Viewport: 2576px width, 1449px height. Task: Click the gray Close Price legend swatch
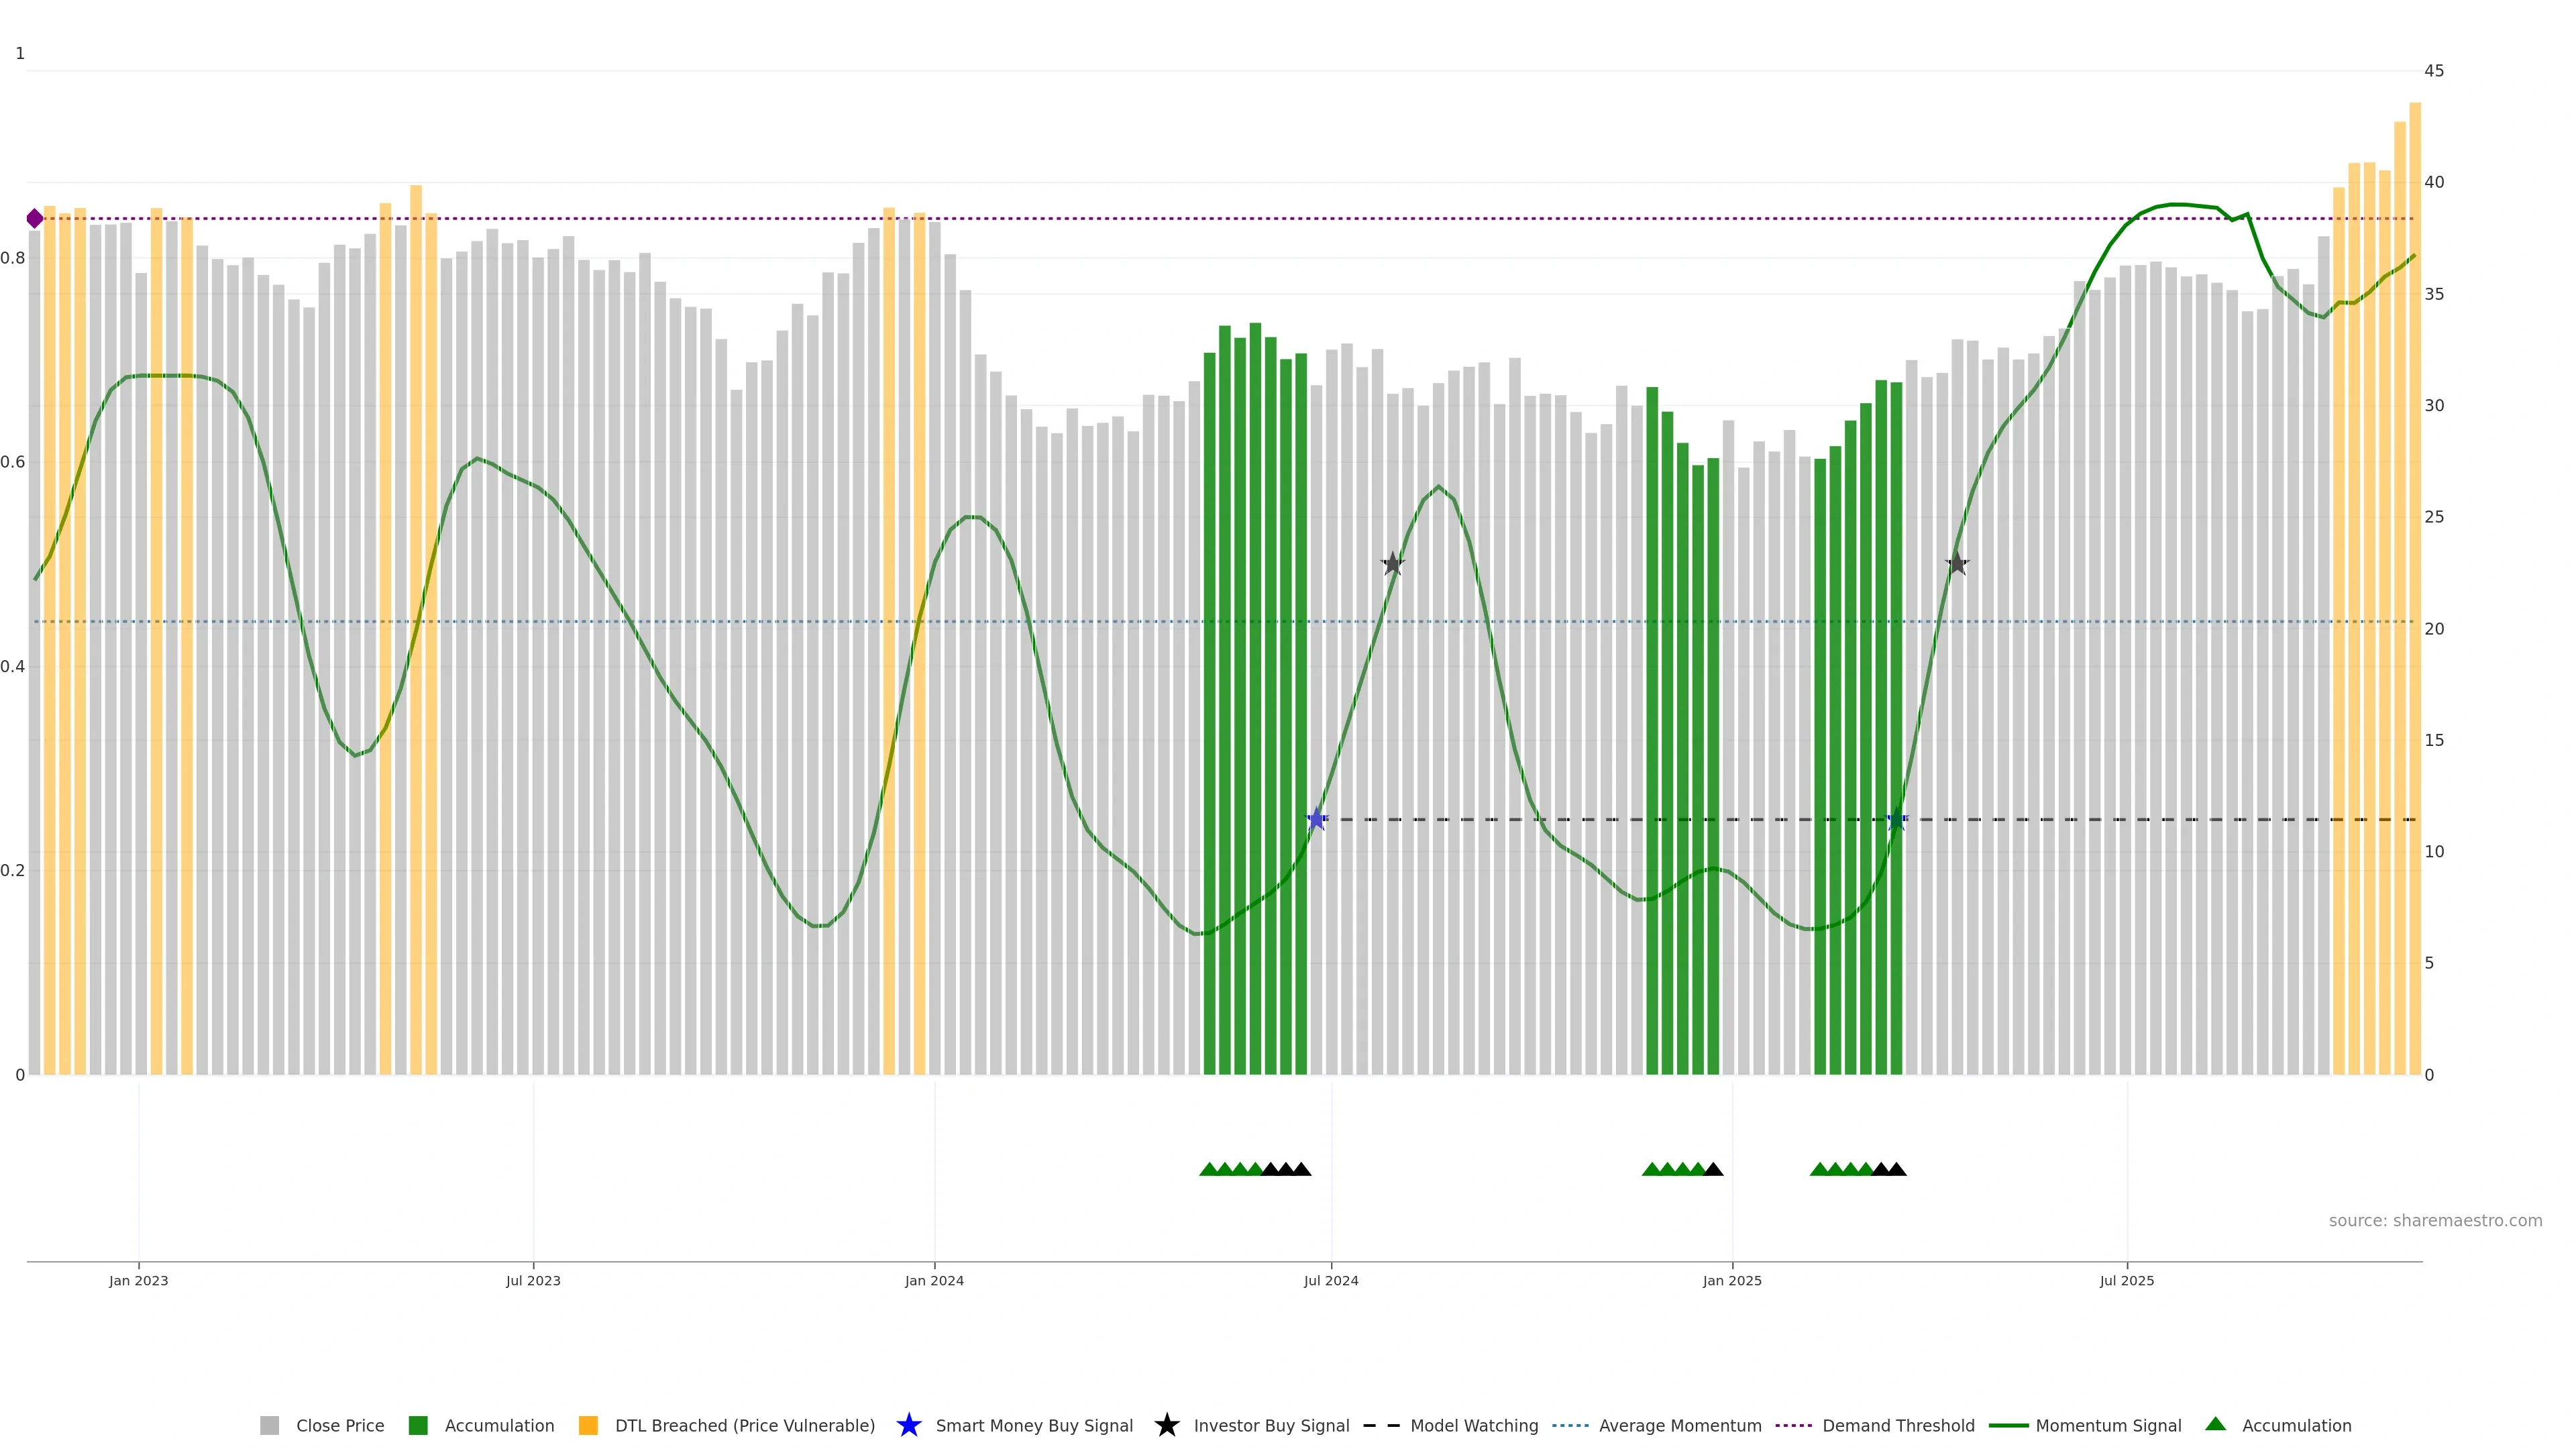pos(269,1425)
